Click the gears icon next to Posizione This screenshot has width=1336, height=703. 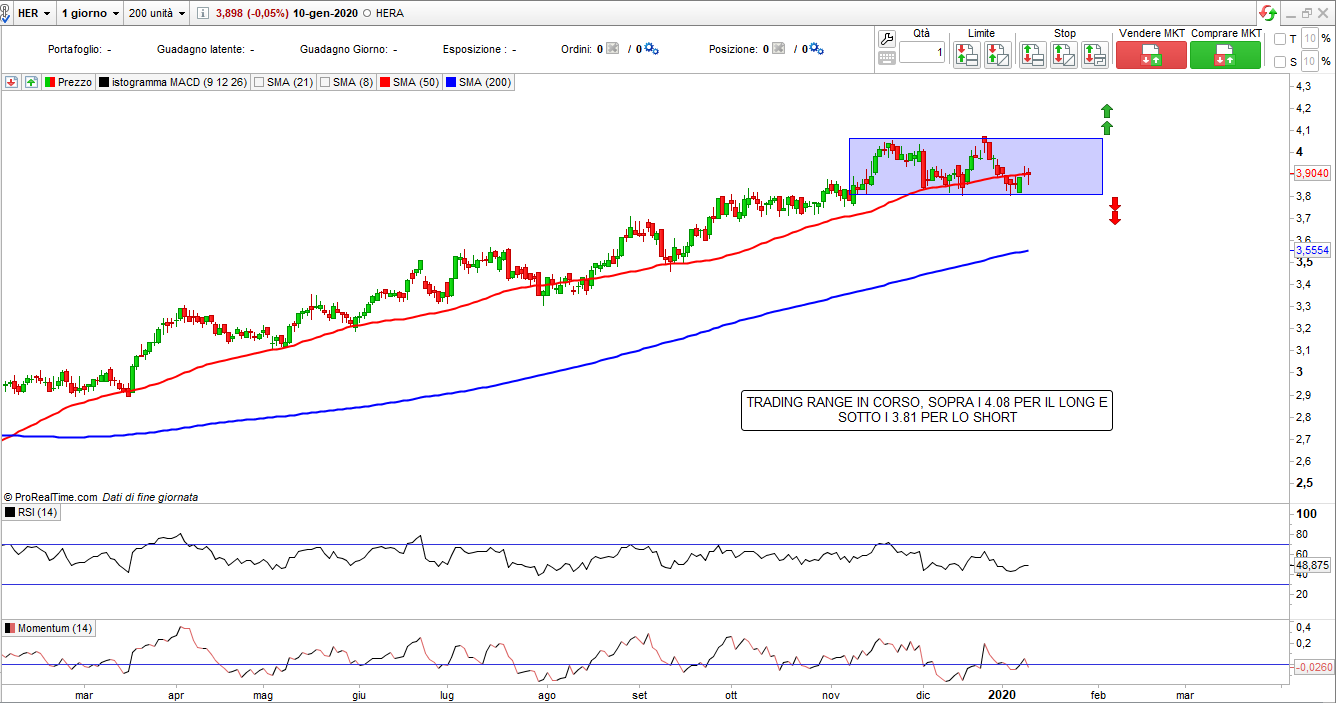[815, 49]
